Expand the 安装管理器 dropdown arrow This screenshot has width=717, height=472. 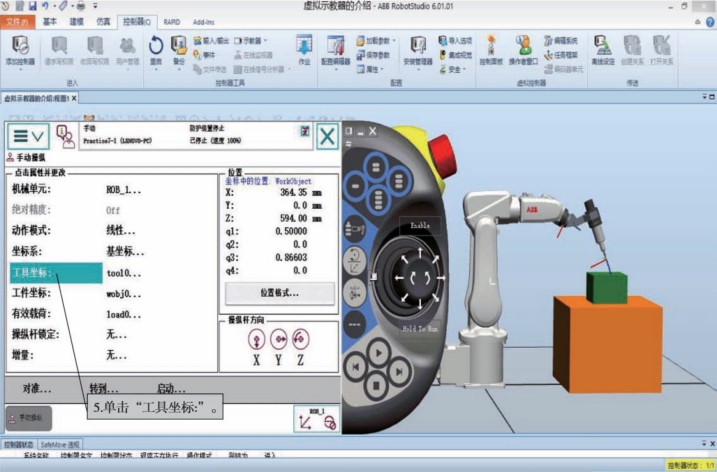(x=418, y=70)
